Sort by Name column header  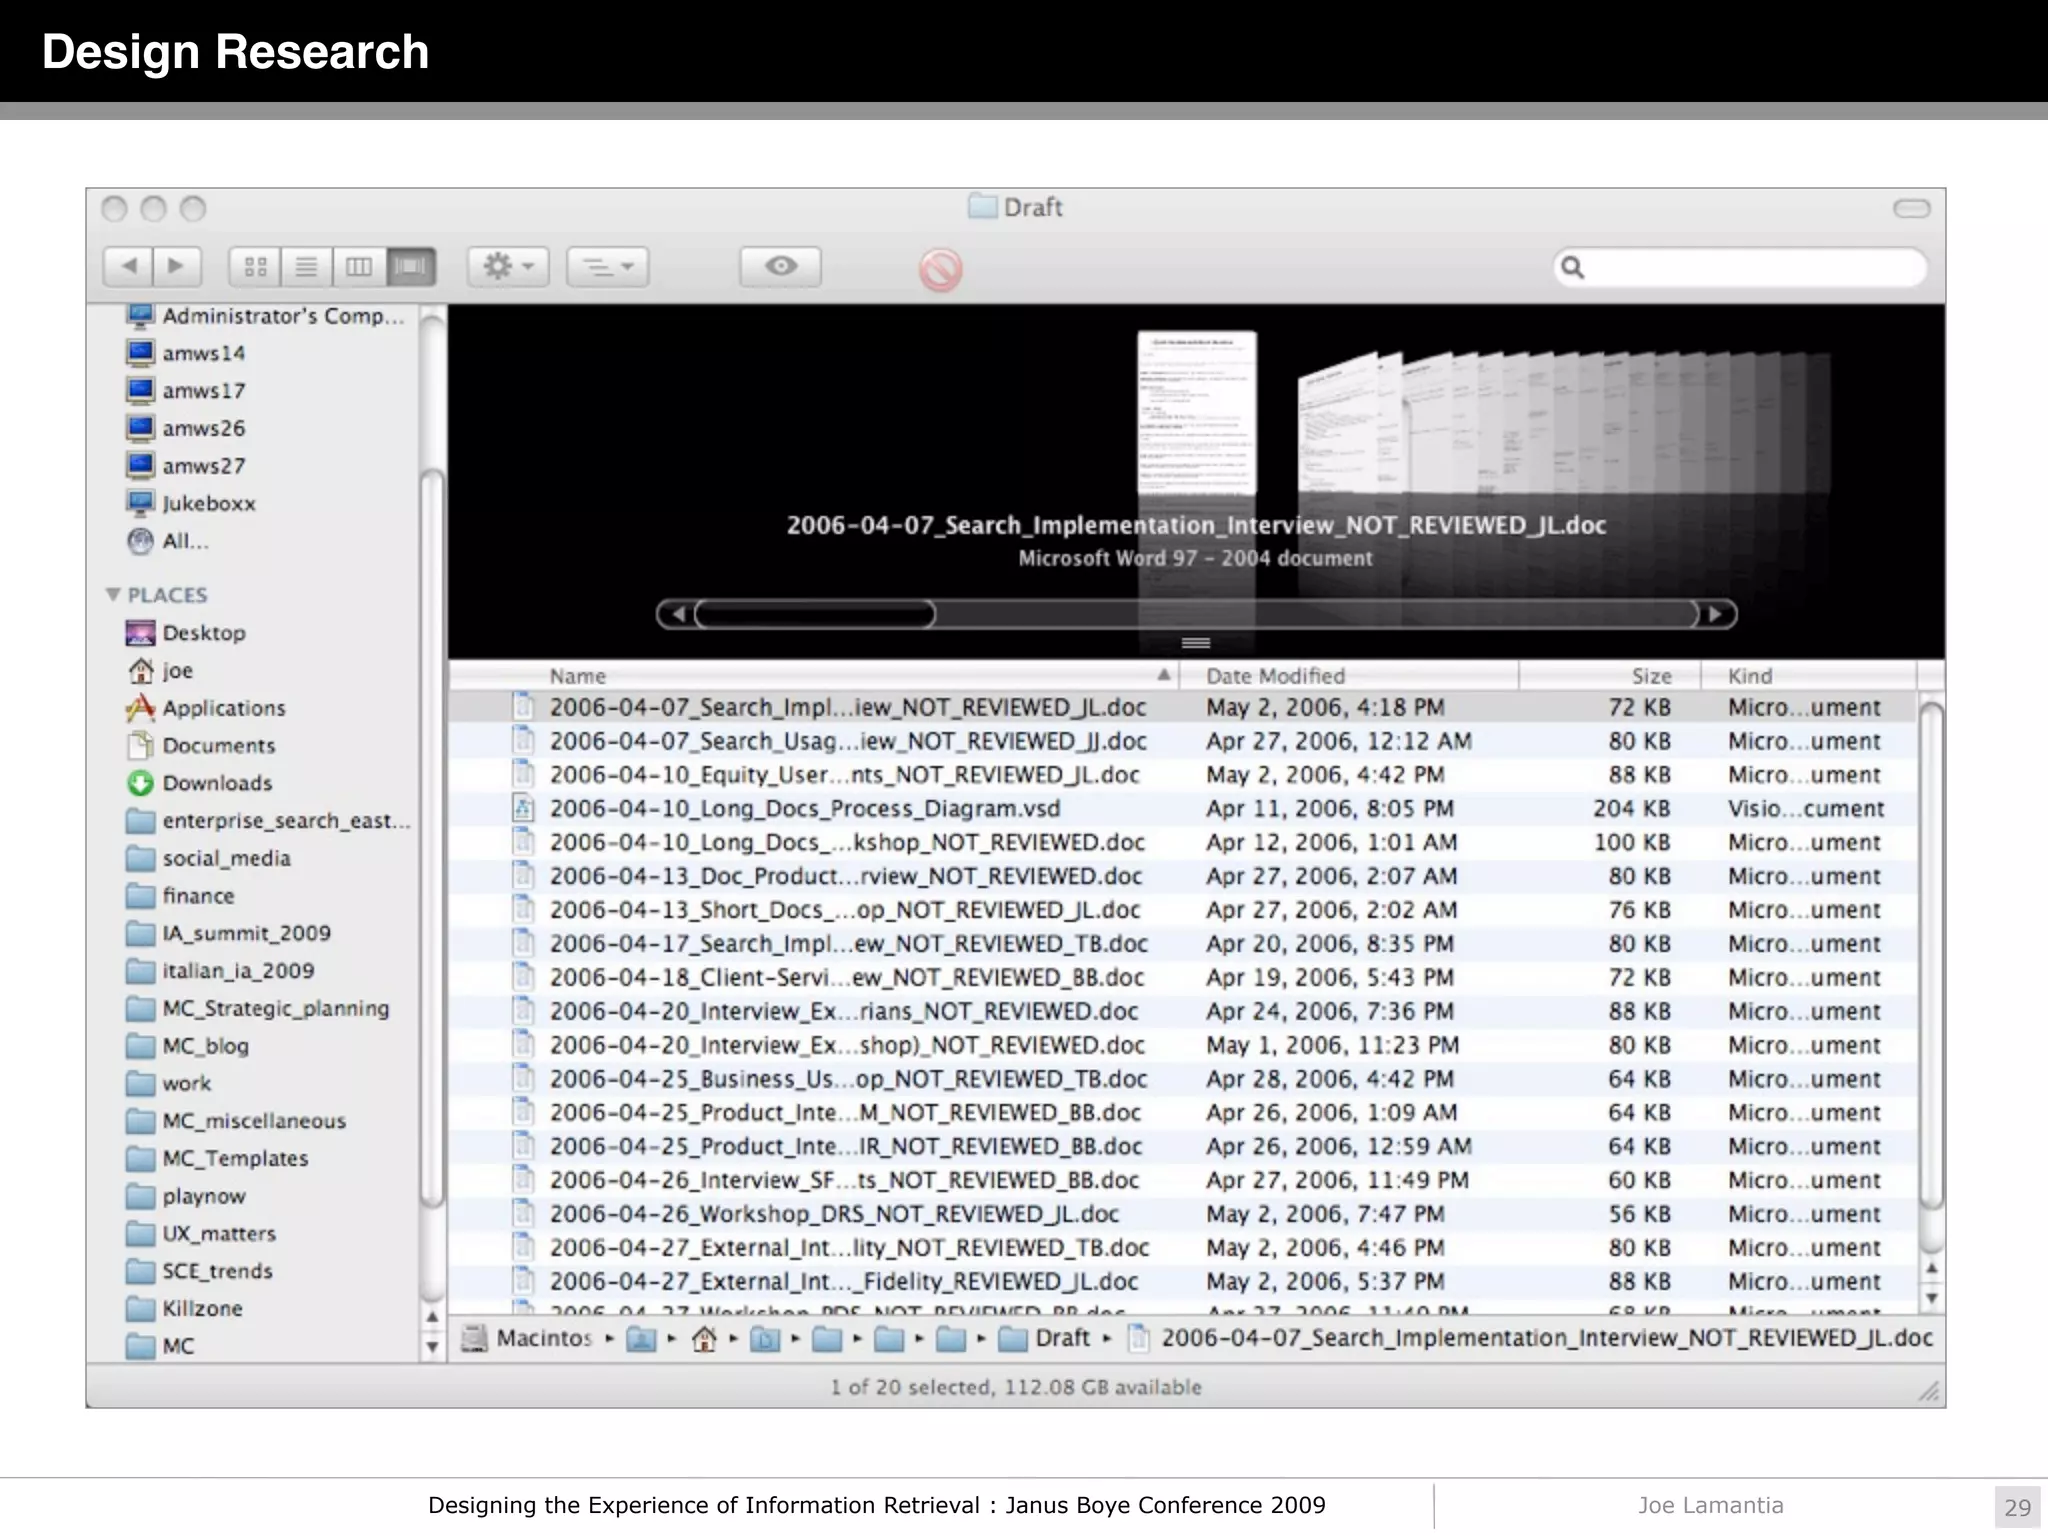point(813,676)
